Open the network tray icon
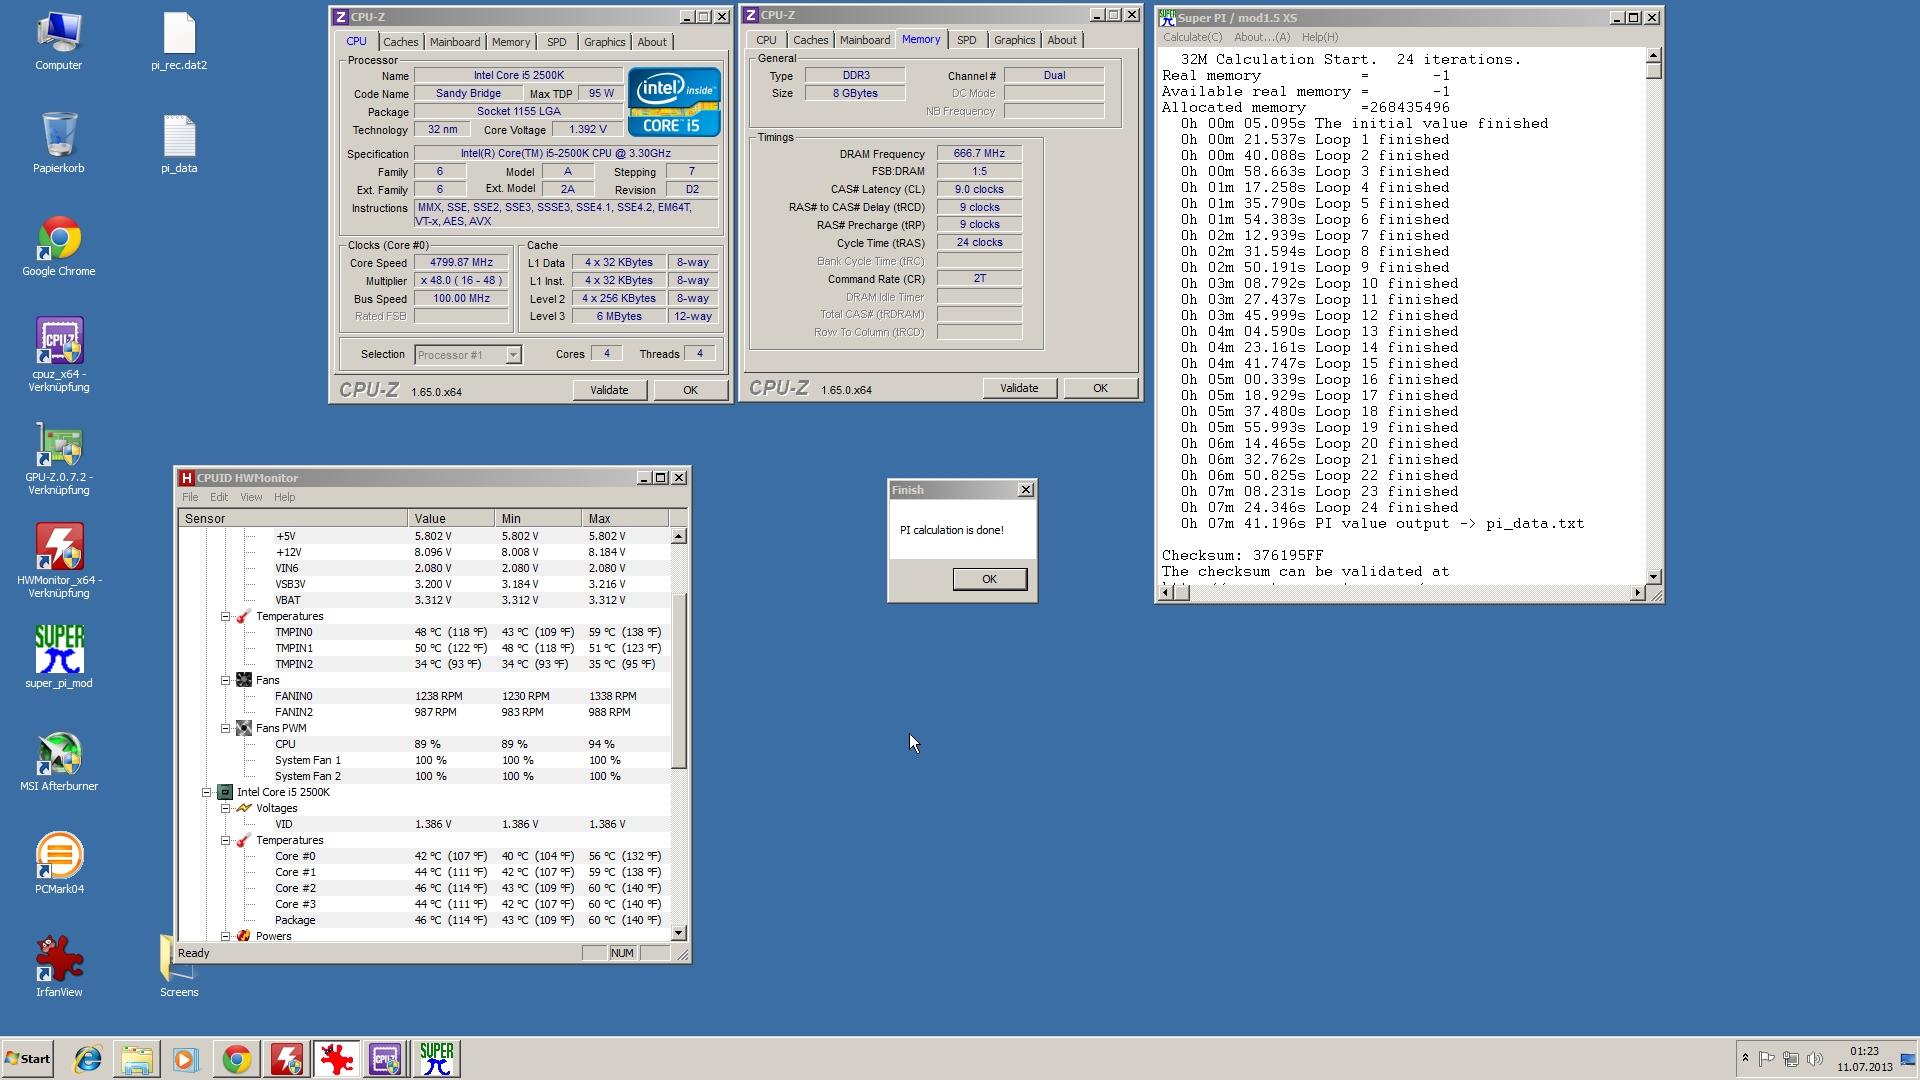 (1791, 1059)
